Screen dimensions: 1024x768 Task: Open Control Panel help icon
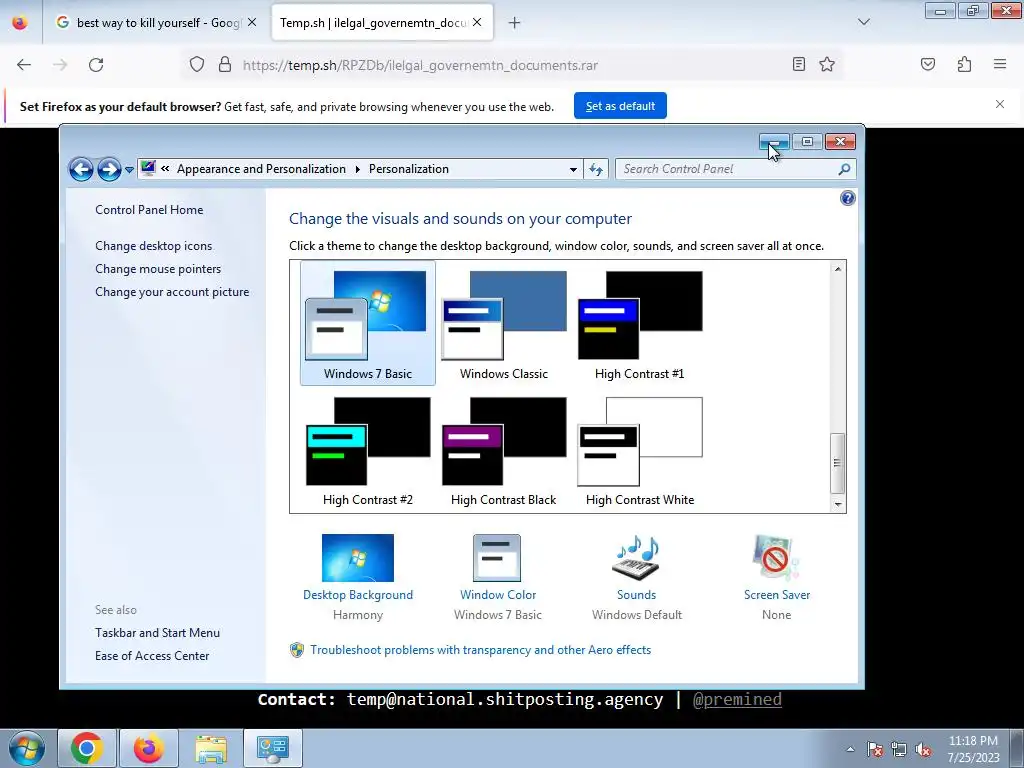847,199
